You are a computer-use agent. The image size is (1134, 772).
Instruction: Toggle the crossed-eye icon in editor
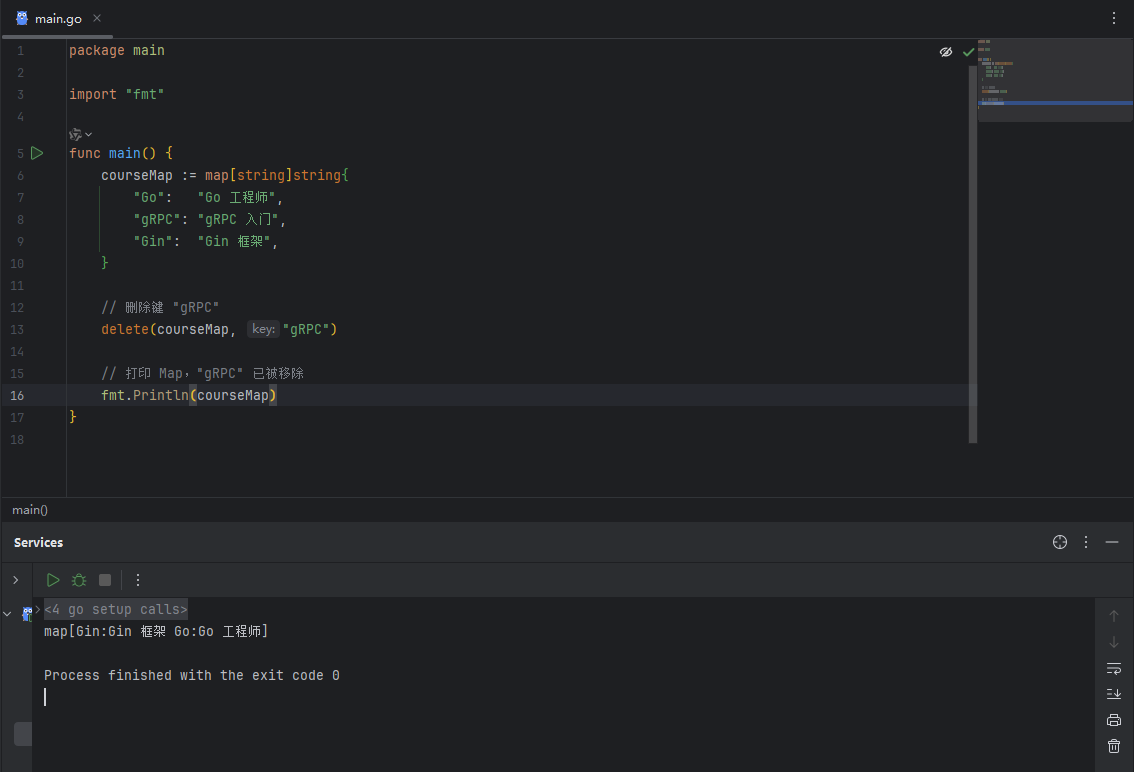(x=946, y=52)
